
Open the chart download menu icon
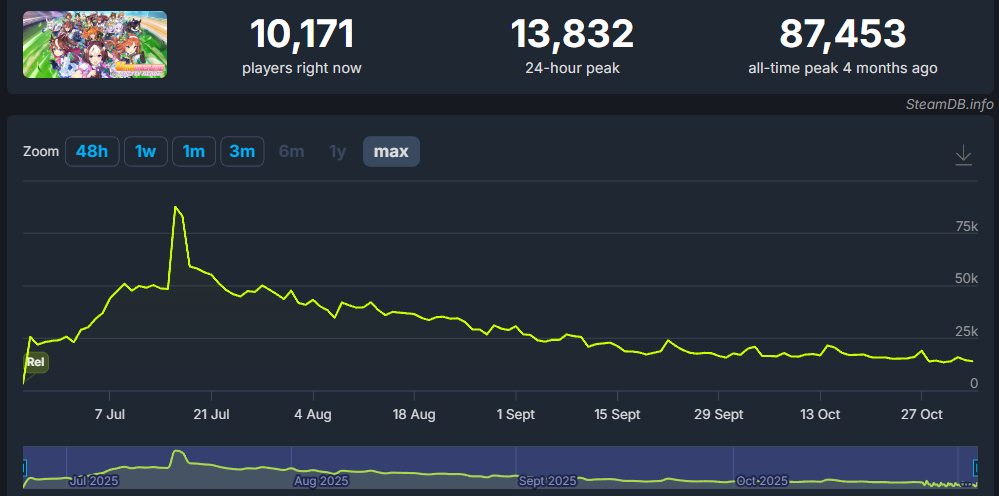[963, 155]
